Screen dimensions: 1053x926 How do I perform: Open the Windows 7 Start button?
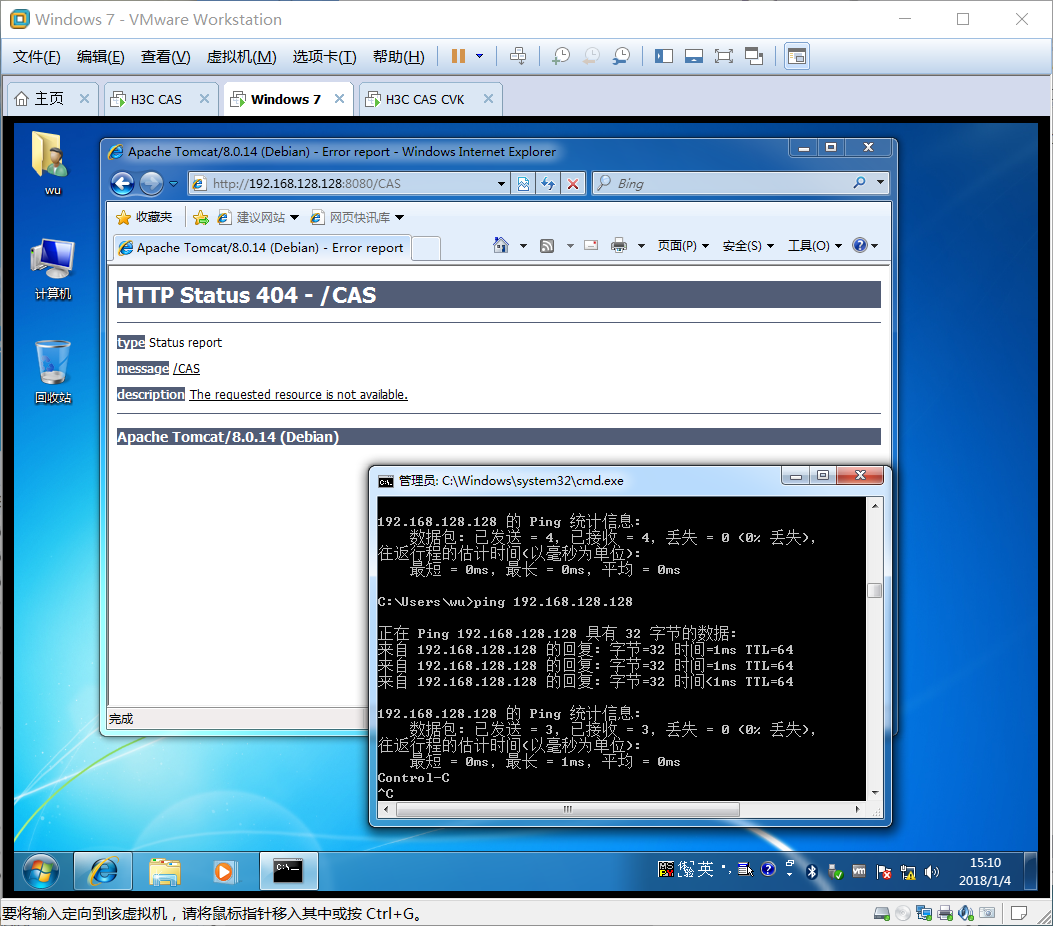[x=41, y=872]
